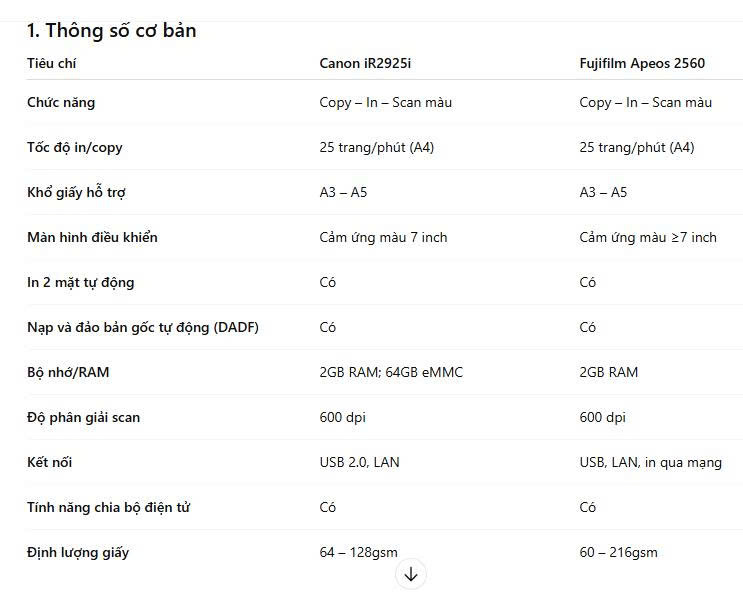Click the Canon iR2925i column header

pos(365,63)
